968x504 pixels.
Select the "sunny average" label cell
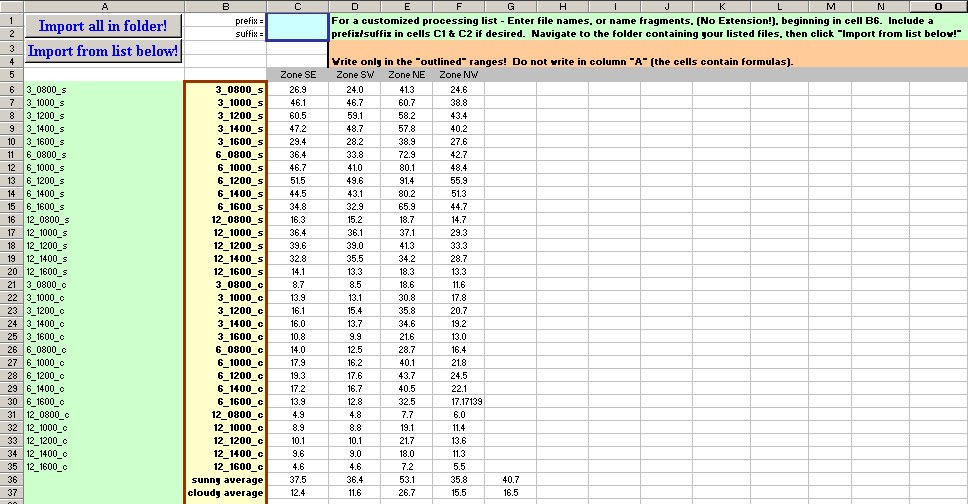[x=226, y=480]
